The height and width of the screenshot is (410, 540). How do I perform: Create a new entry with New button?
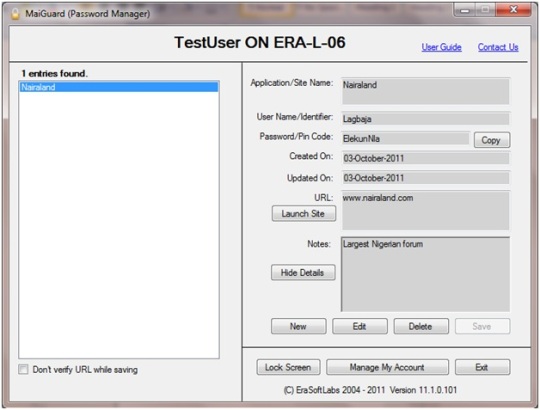[x=298, y=326]
